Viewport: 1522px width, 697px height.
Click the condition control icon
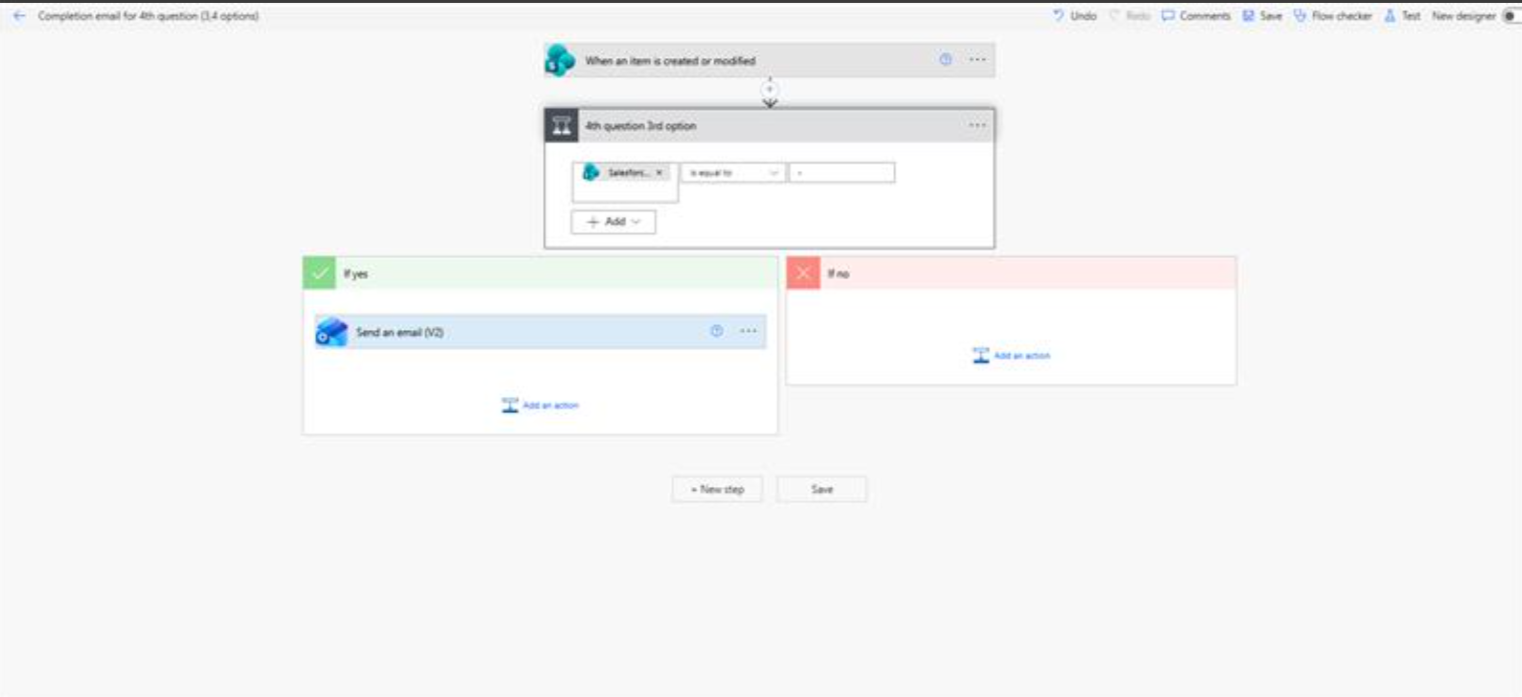pyautogui.click(x=560, y=126)
